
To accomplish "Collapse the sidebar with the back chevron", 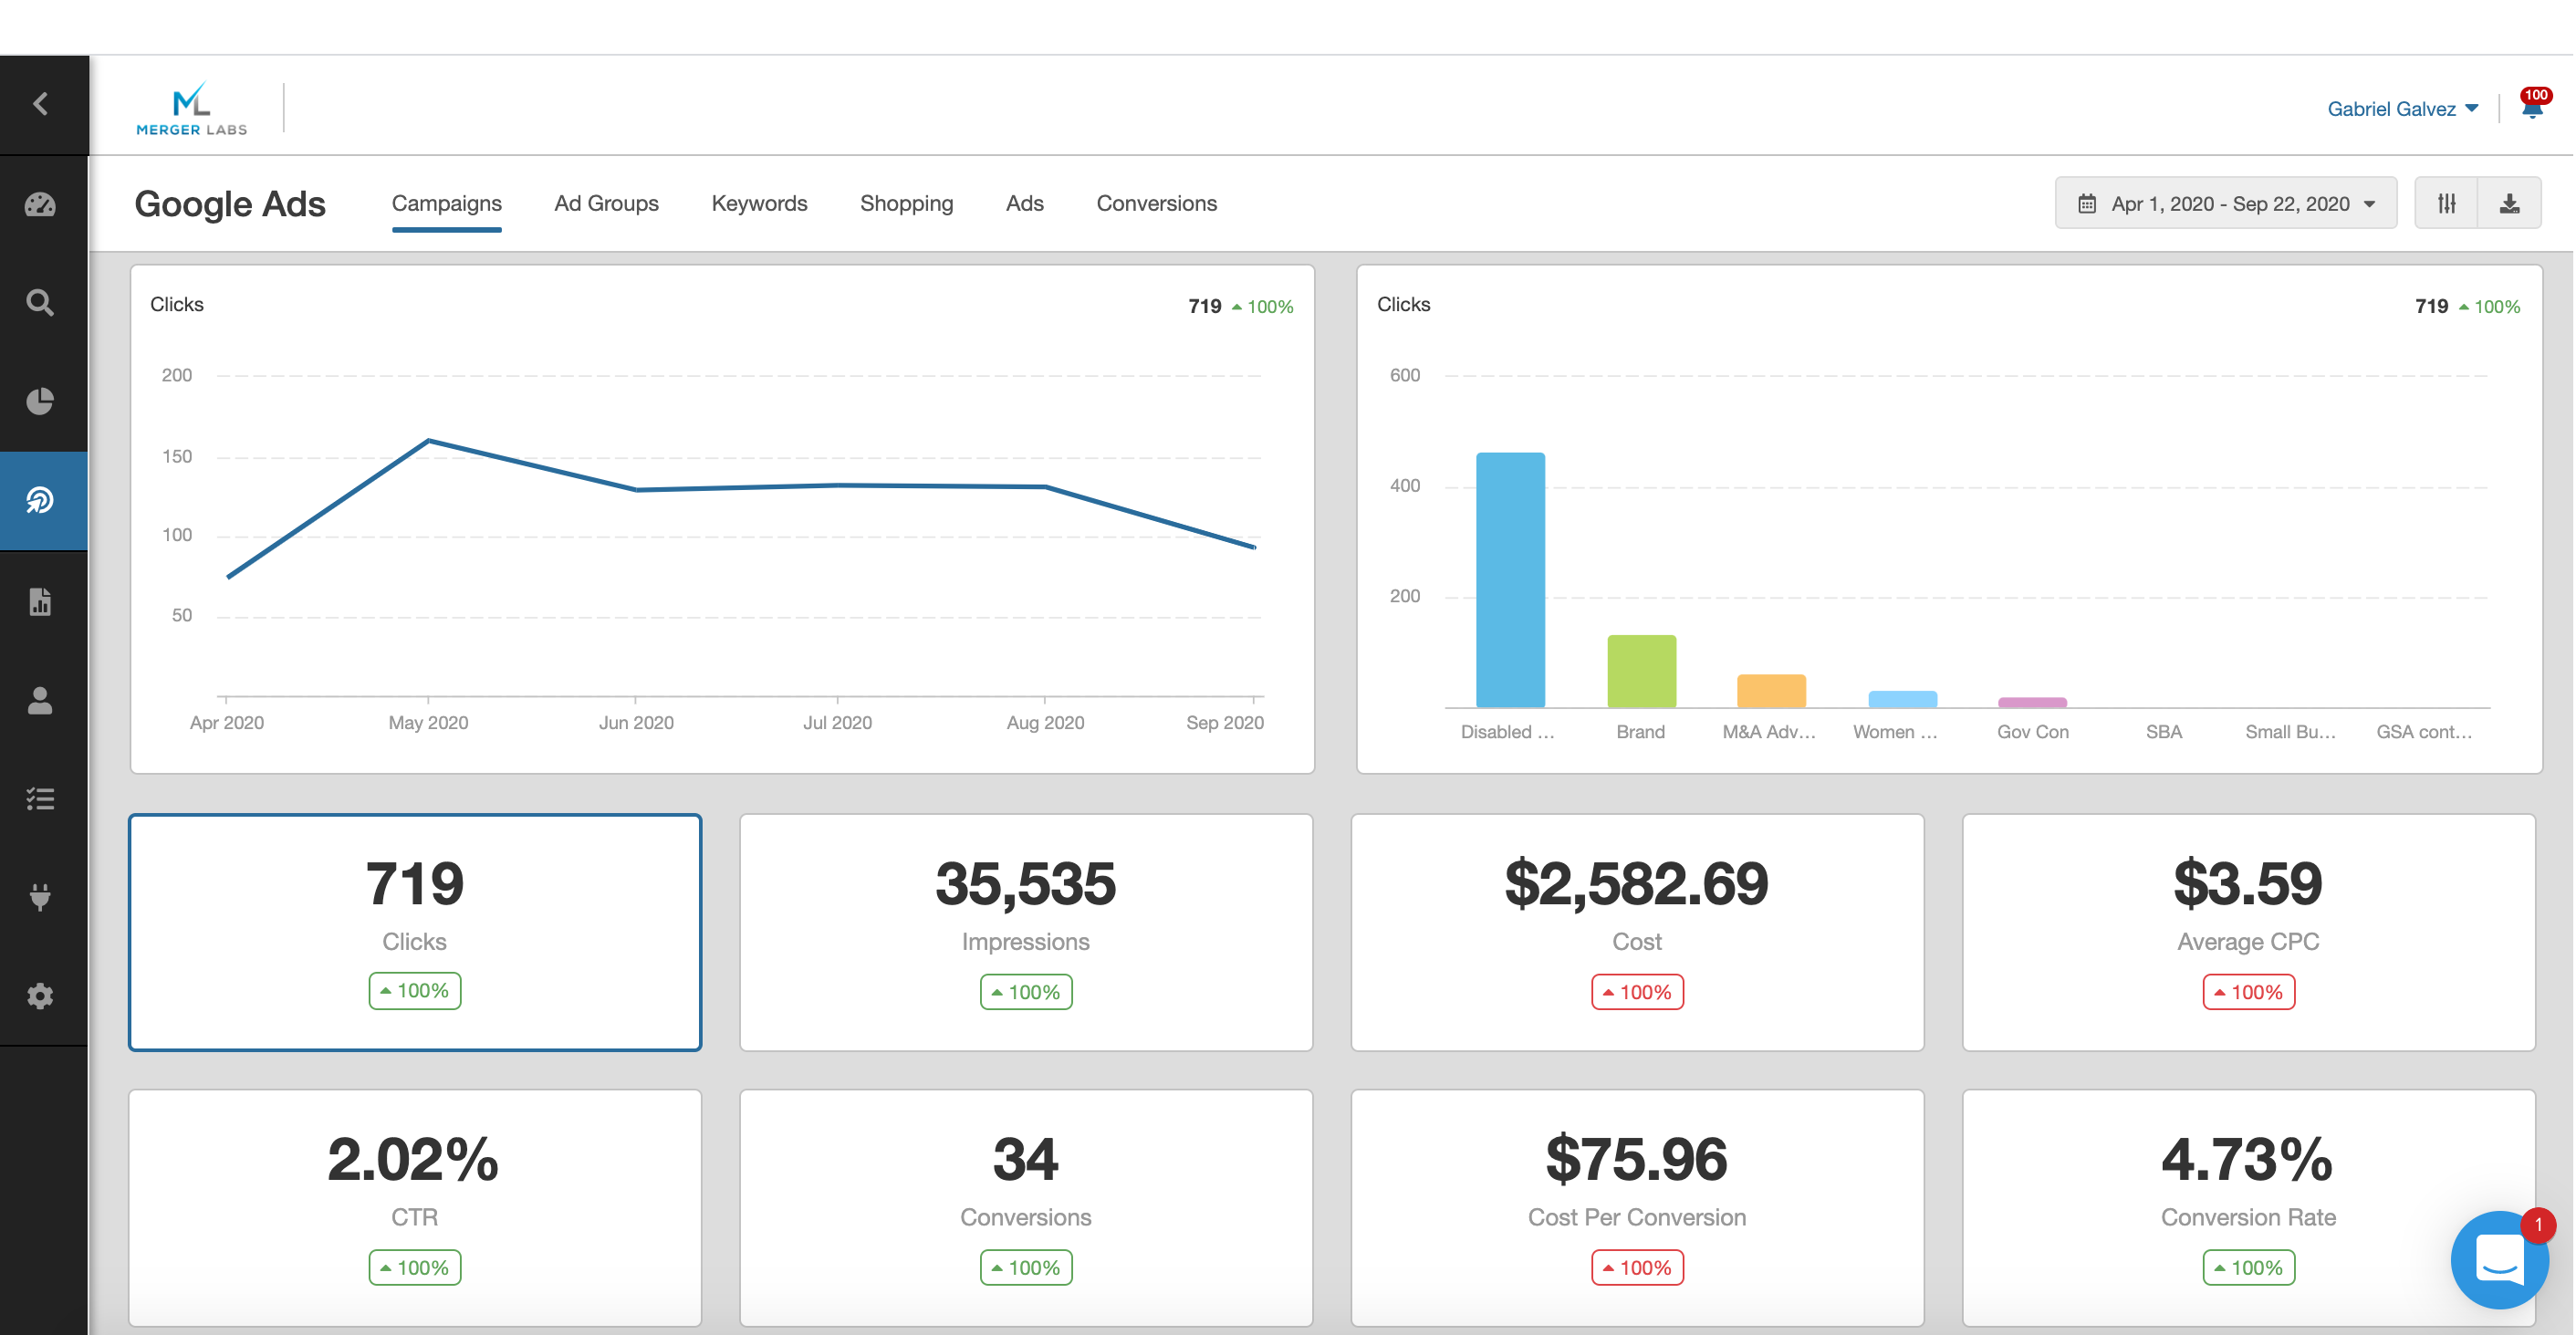I will coord(41,104).
